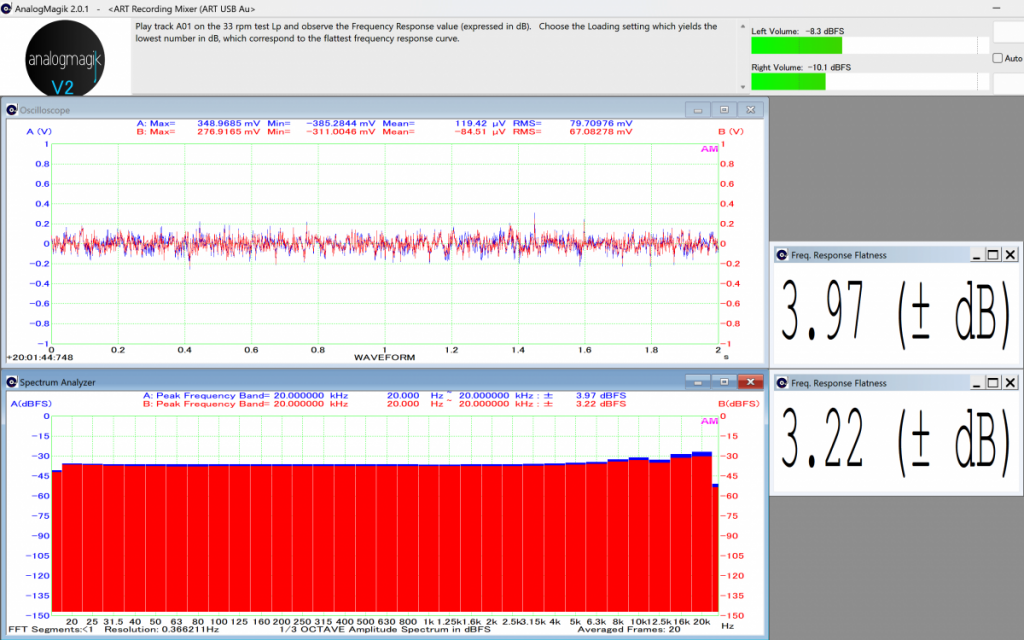Click the 'Resolution: 0.366211Hz' status text
Screen dimensions: 1024x640
pos(161,630)
